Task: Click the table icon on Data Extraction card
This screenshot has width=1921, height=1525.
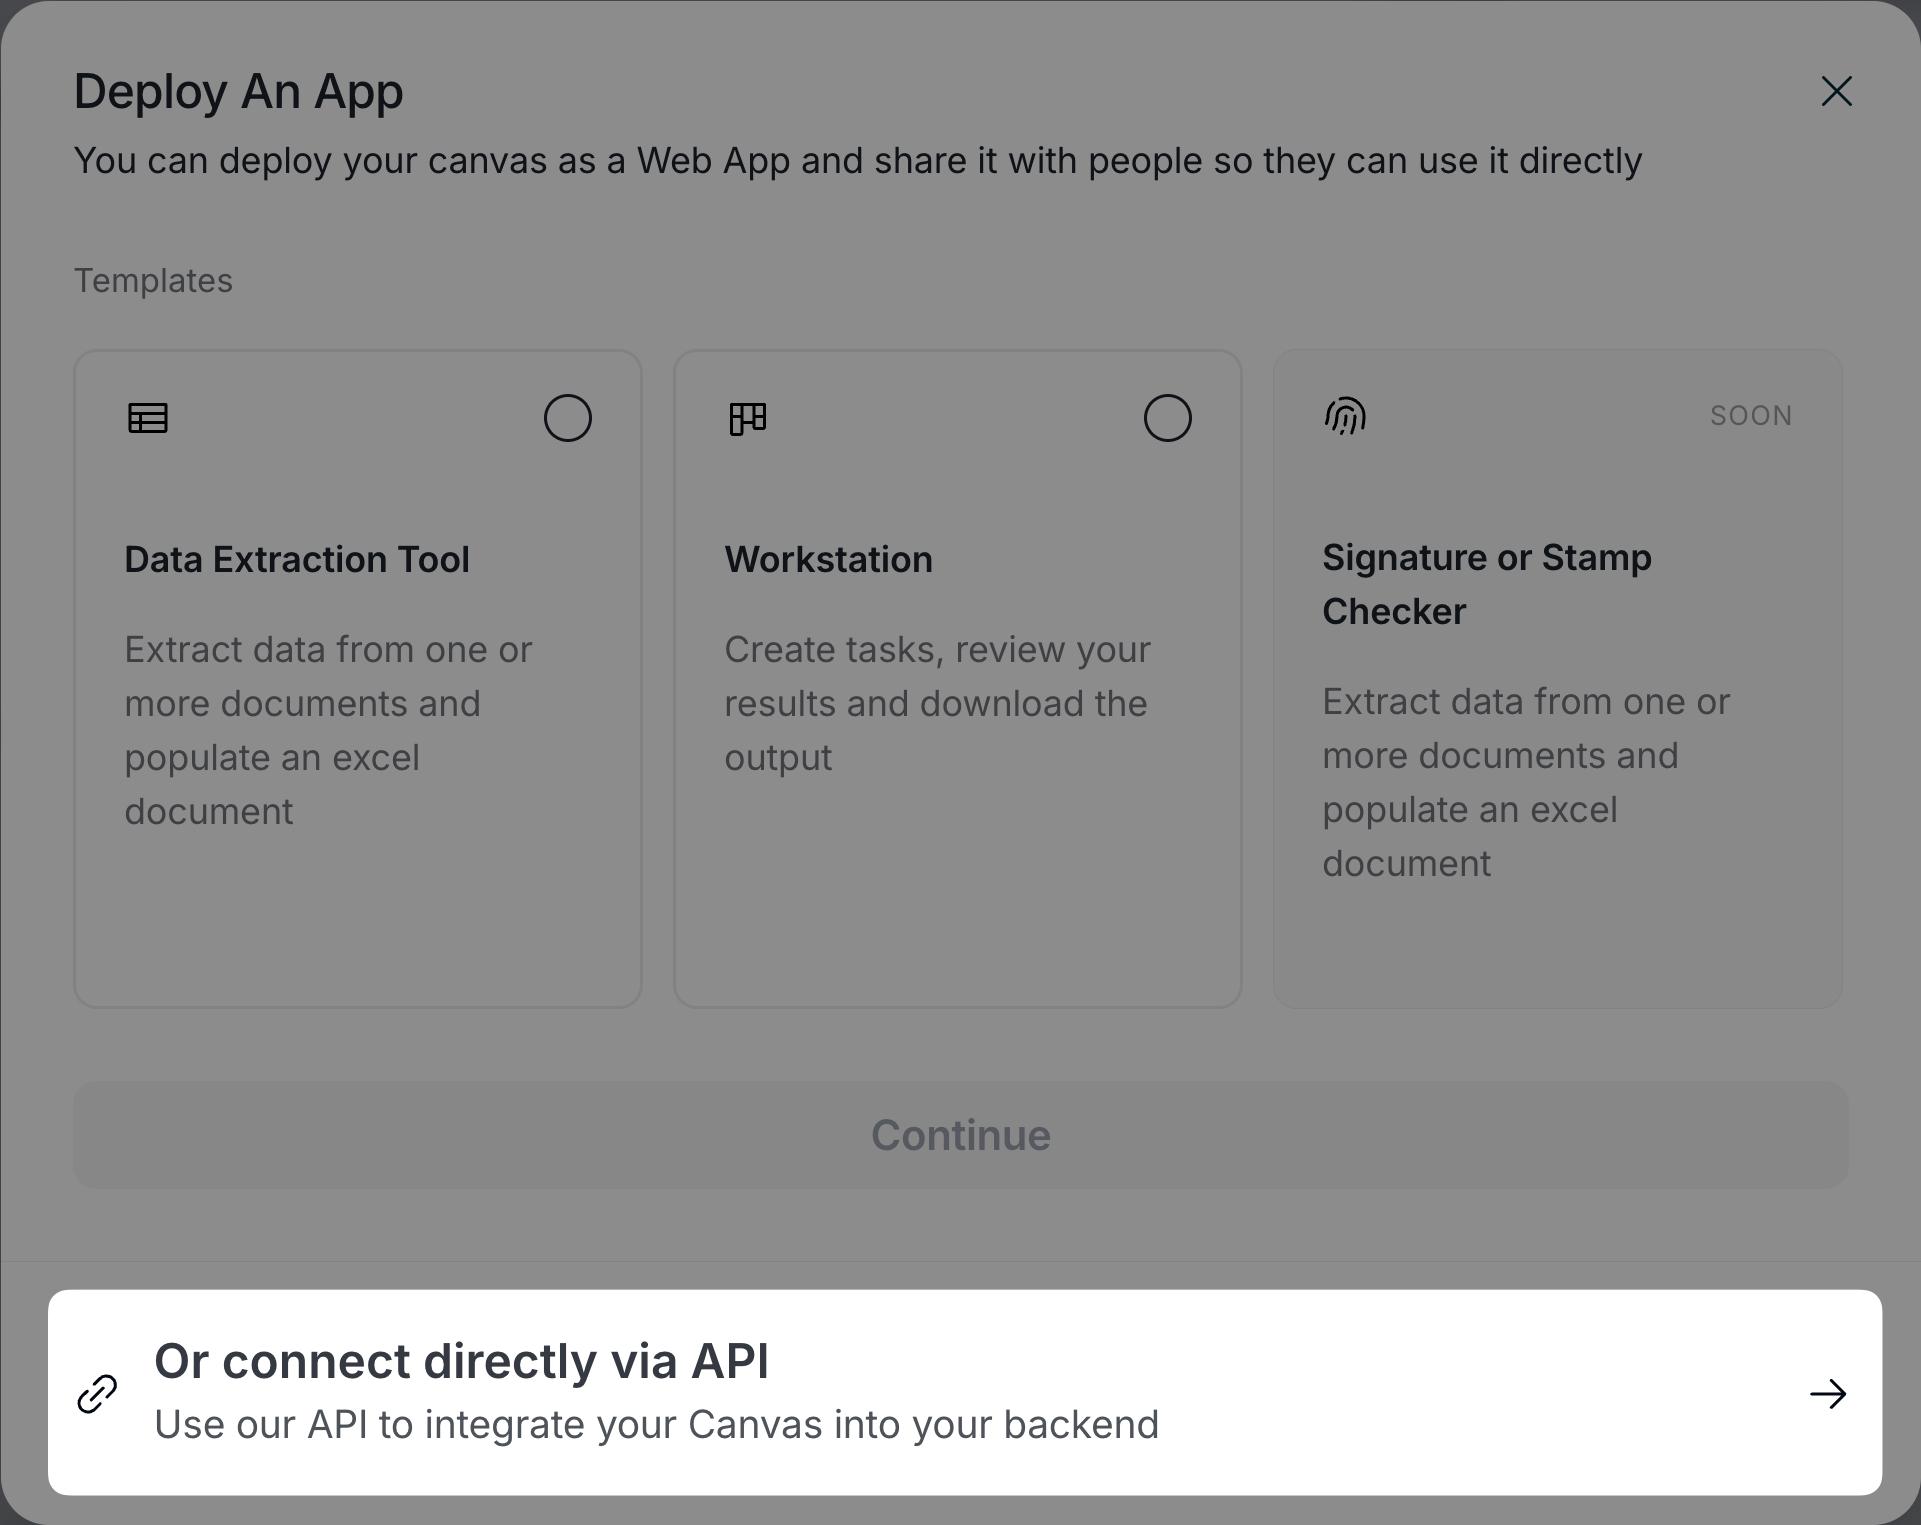Action: (148, 418)
